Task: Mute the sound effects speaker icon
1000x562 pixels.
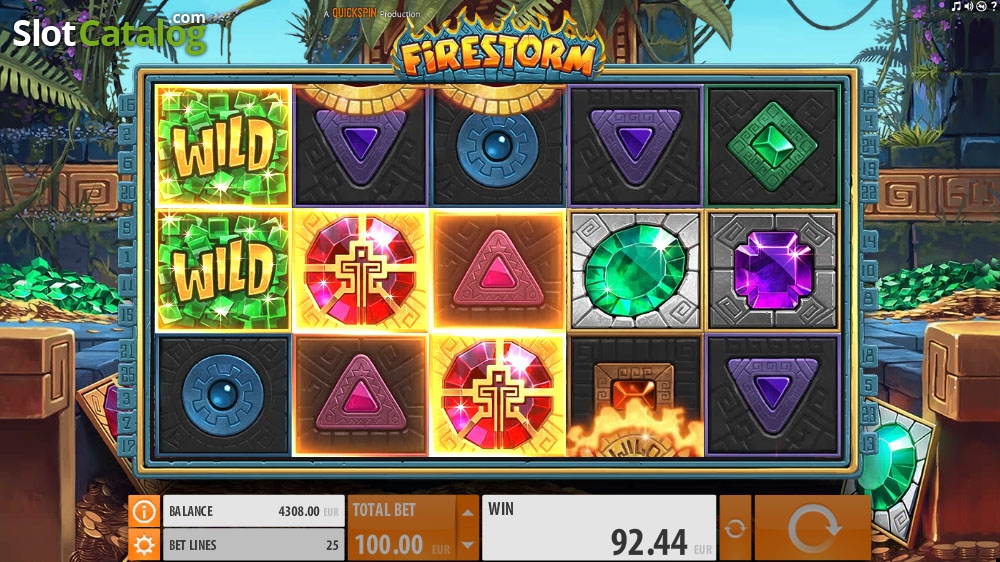Action: click(x=969, y=6)
